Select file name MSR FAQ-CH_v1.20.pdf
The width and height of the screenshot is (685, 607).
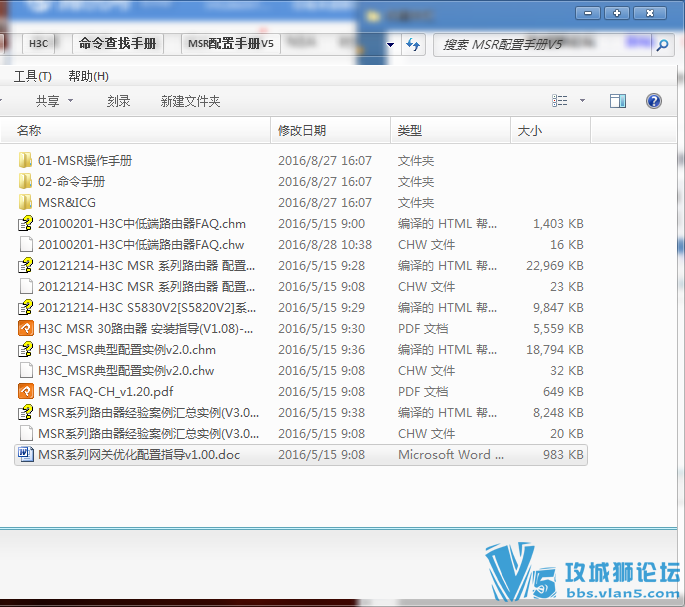click(x=105, y=391)
